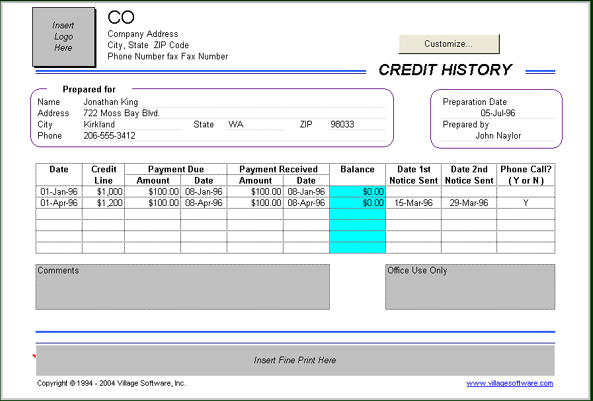Select the Prepared by field John Naylor
593x401 pixels.
[x=498, y=136]
